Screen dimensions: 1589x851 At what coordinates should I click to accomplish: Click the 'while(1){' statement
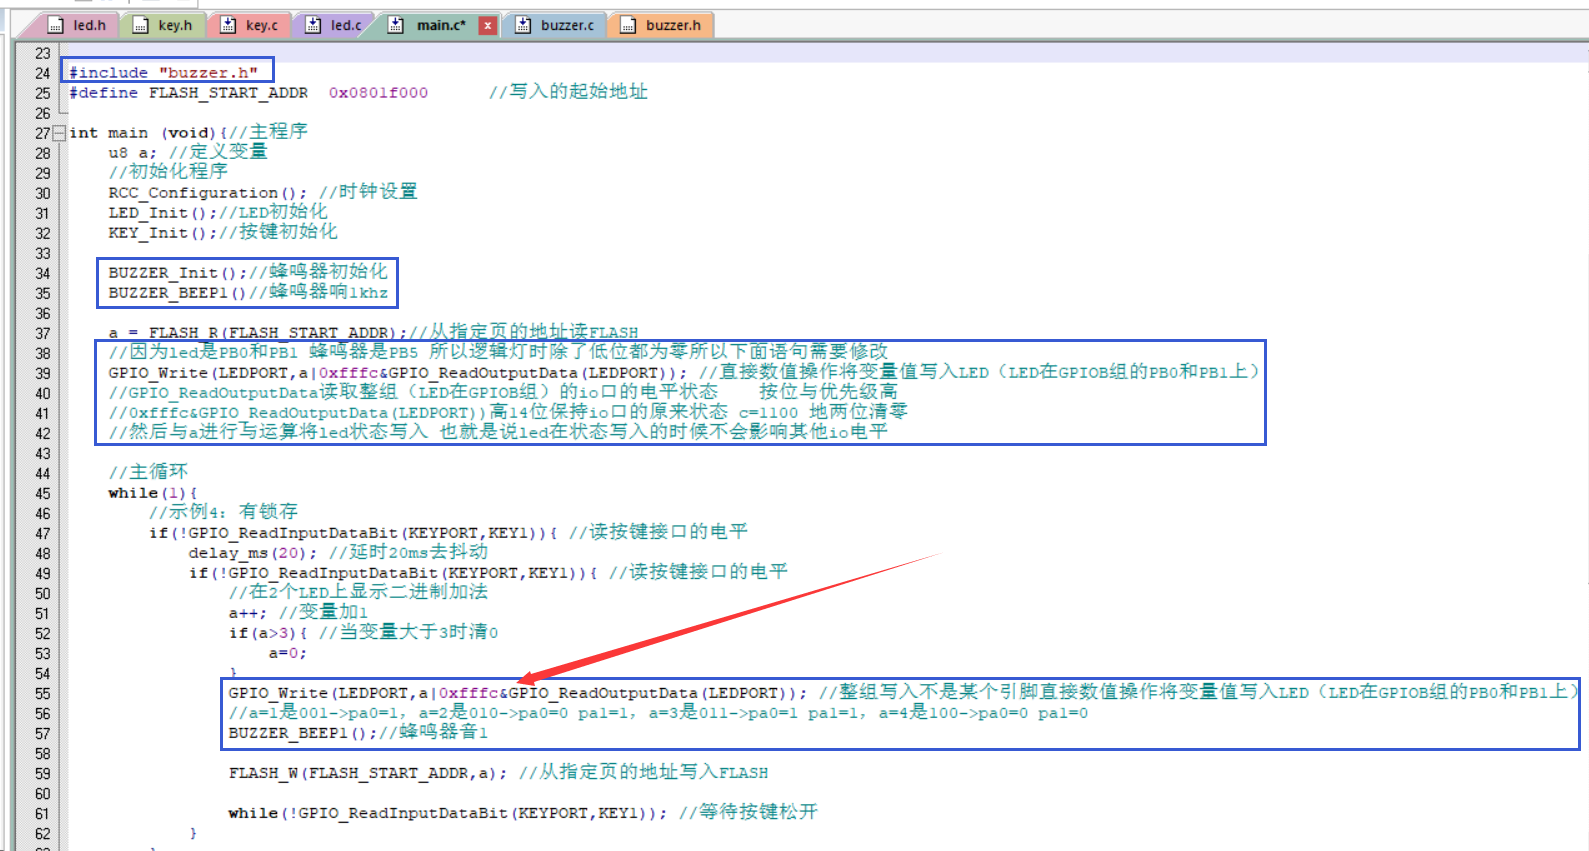153,492
